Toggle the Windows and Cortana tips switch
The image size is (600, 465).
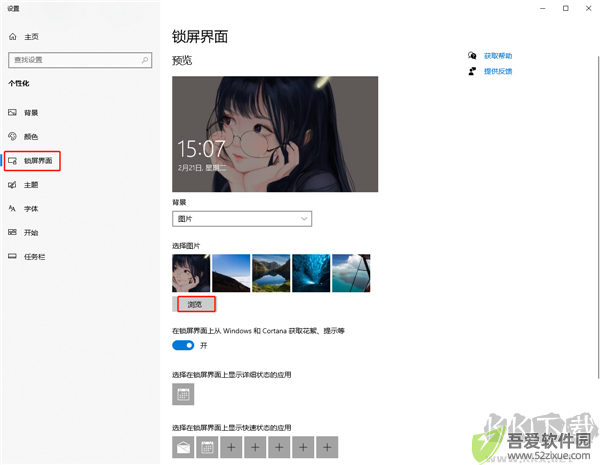[x=183, y=345]
